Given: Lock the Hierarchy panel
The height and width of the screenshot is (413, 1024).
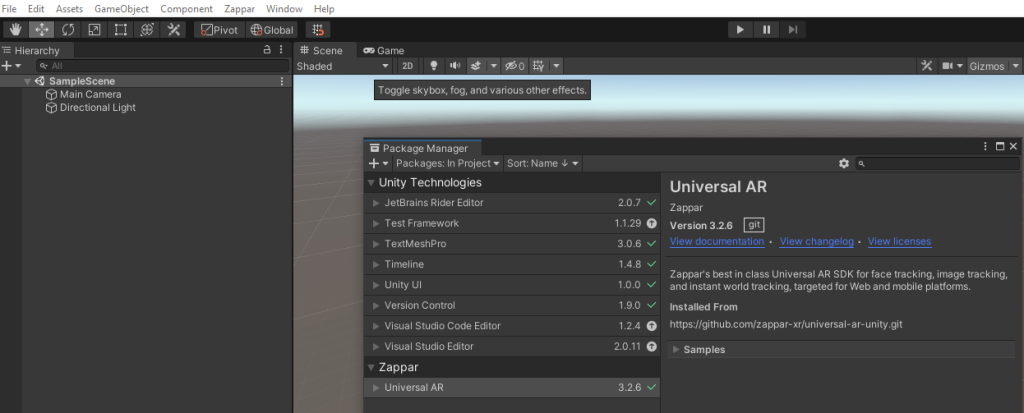Looking at the screenshot, I should [266, 50].
